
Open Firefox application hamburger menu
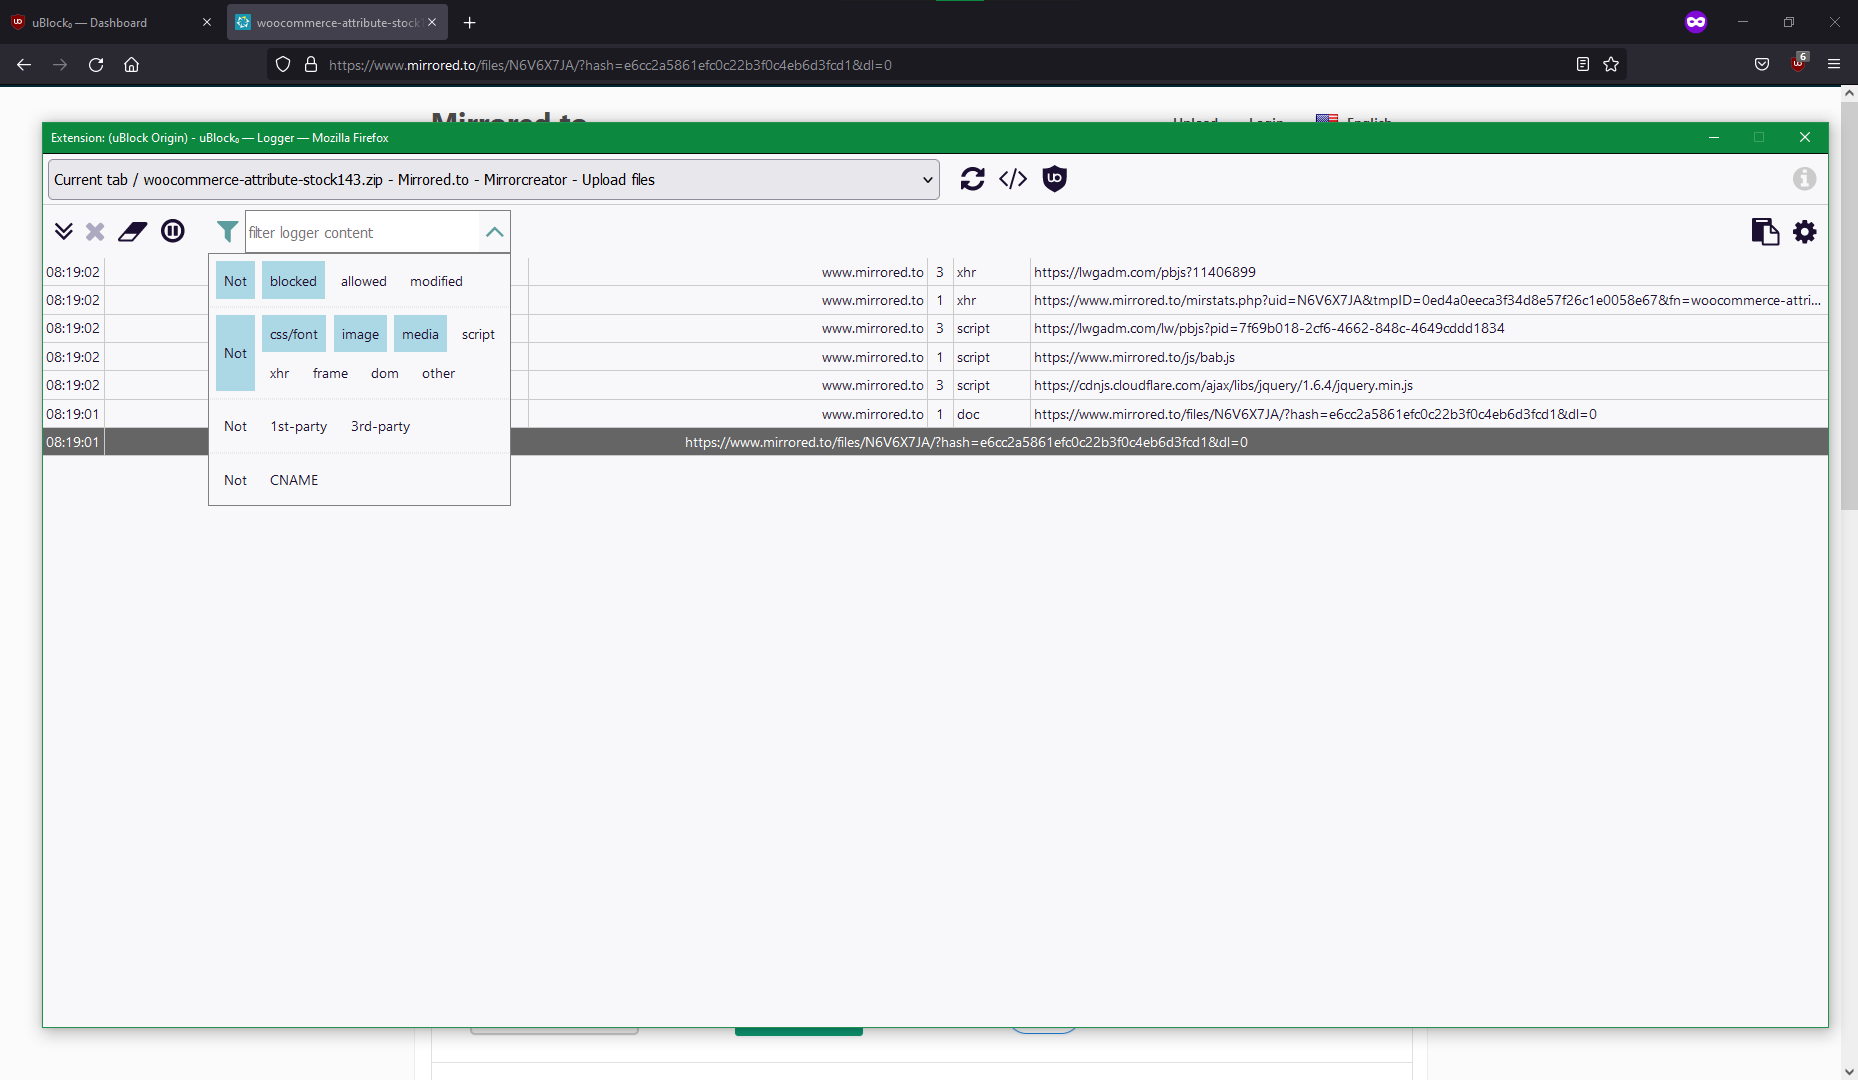(x=1834, y=64)
